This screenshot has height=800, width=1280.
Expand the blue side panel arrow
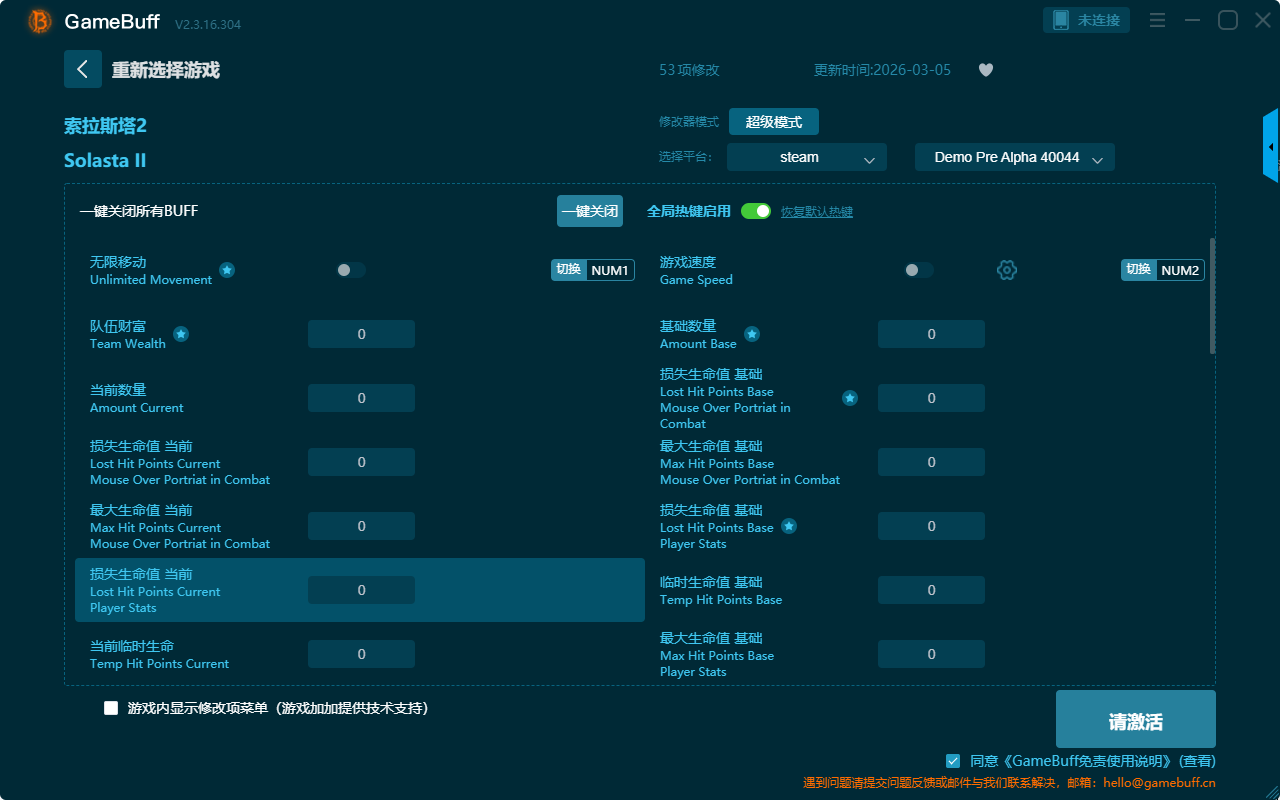point(1271,146)
